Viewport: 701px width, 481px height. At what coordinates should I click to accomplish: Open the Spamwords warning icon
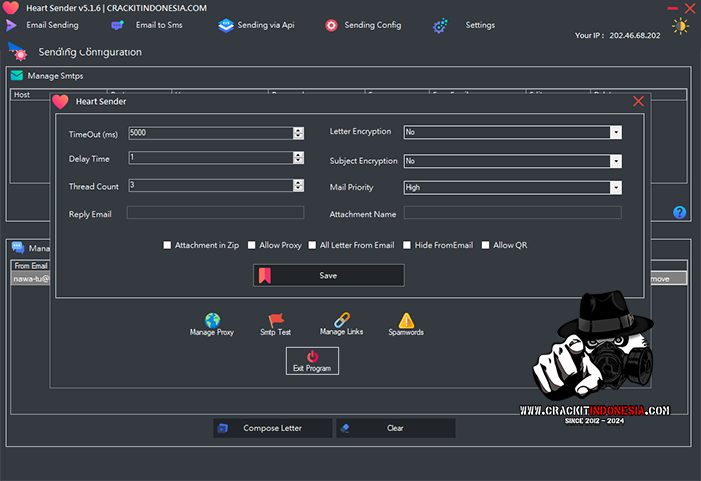(406, 319)
